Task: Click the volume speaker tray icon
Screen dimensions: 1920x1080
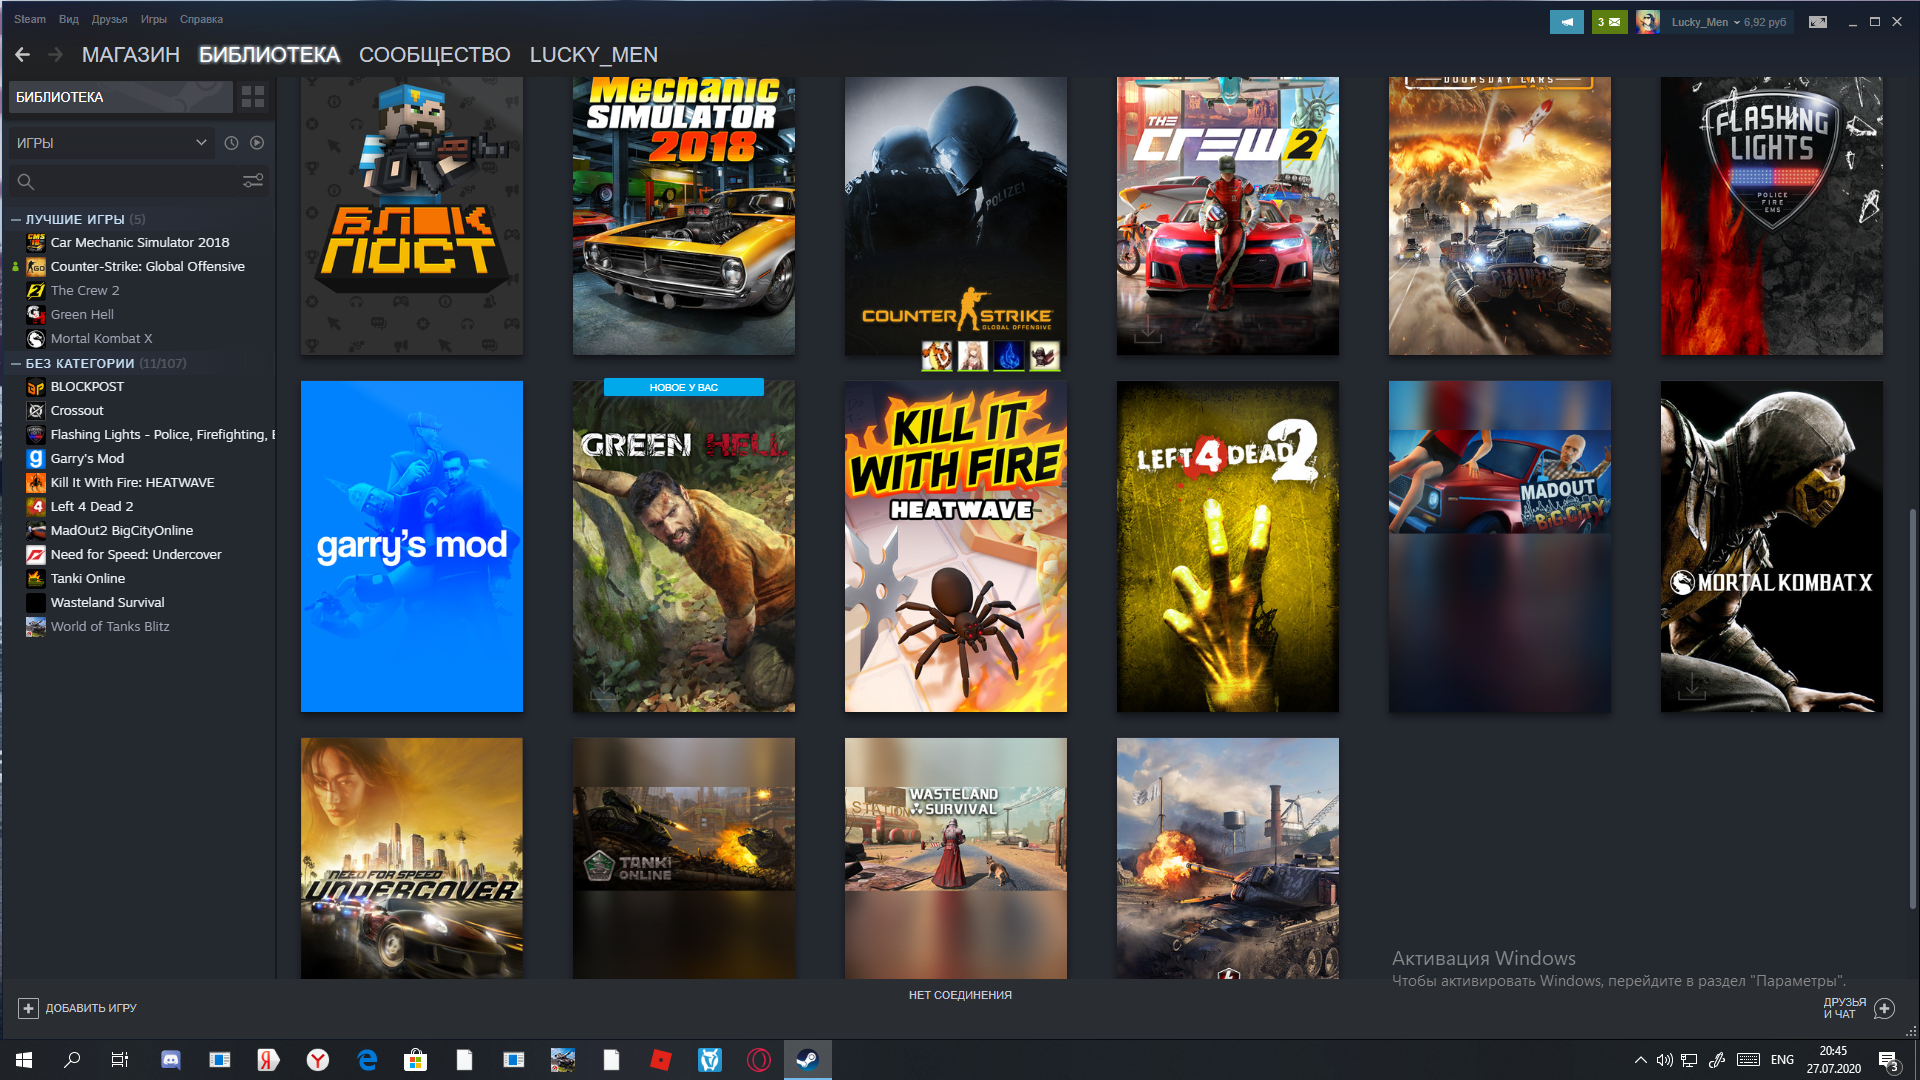Action: pyautogui.click(x=1664, y=1060)
